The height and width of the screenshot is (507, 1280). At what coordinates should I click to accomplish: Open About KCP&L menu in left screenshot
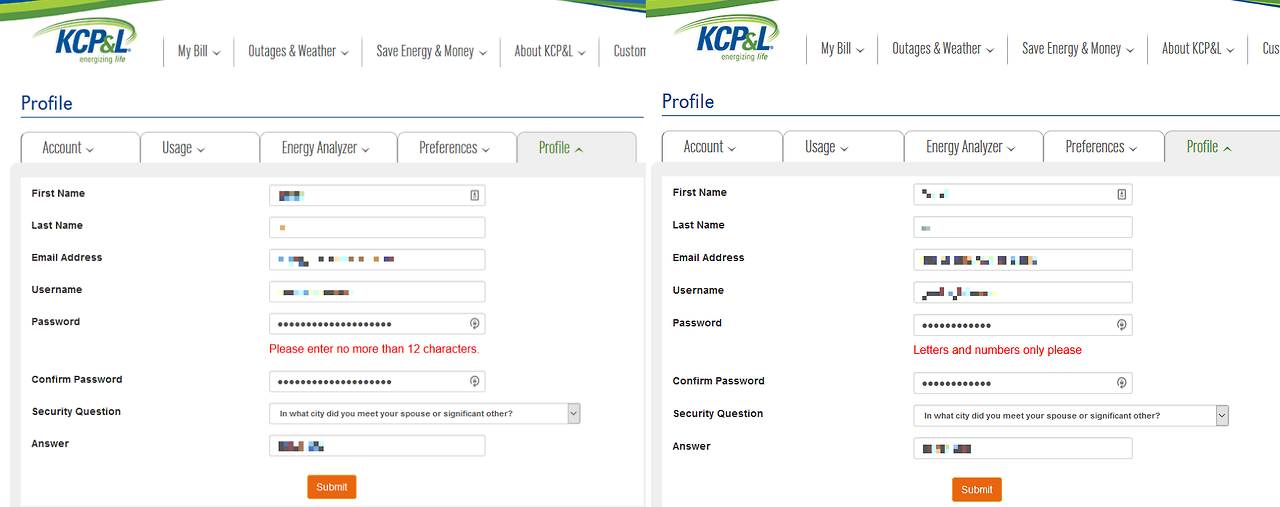(x=550, y=51)
